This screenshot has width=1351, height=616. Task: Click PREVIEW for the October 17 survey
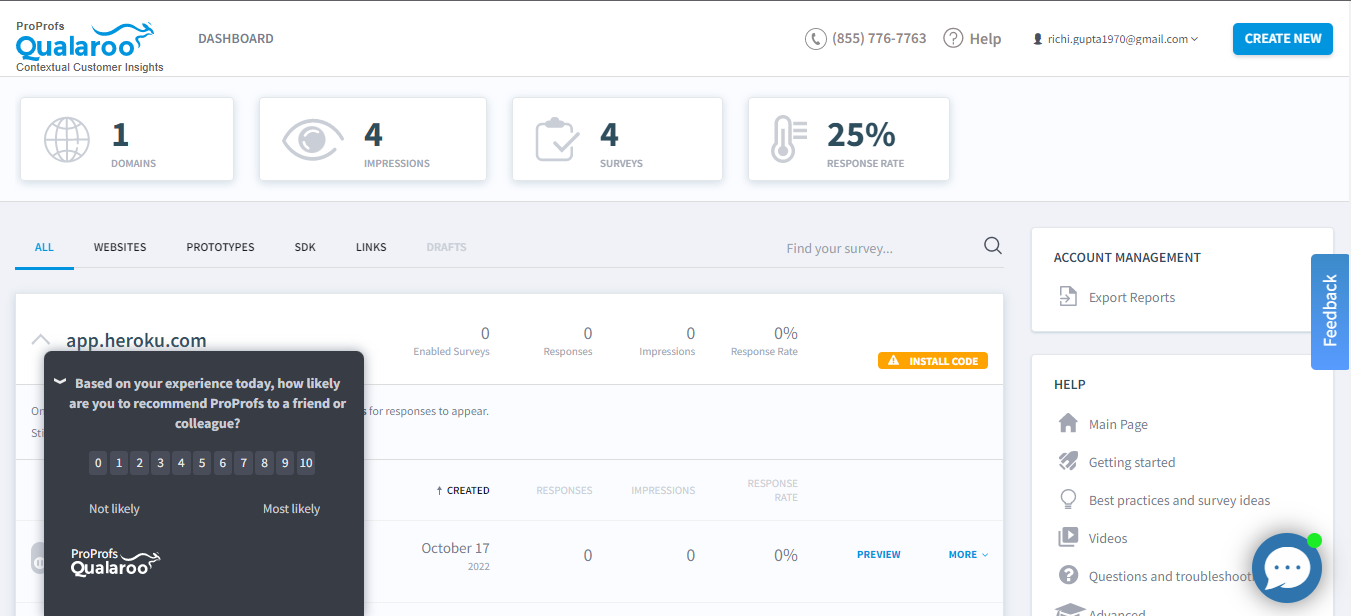(x=879, y=554)
